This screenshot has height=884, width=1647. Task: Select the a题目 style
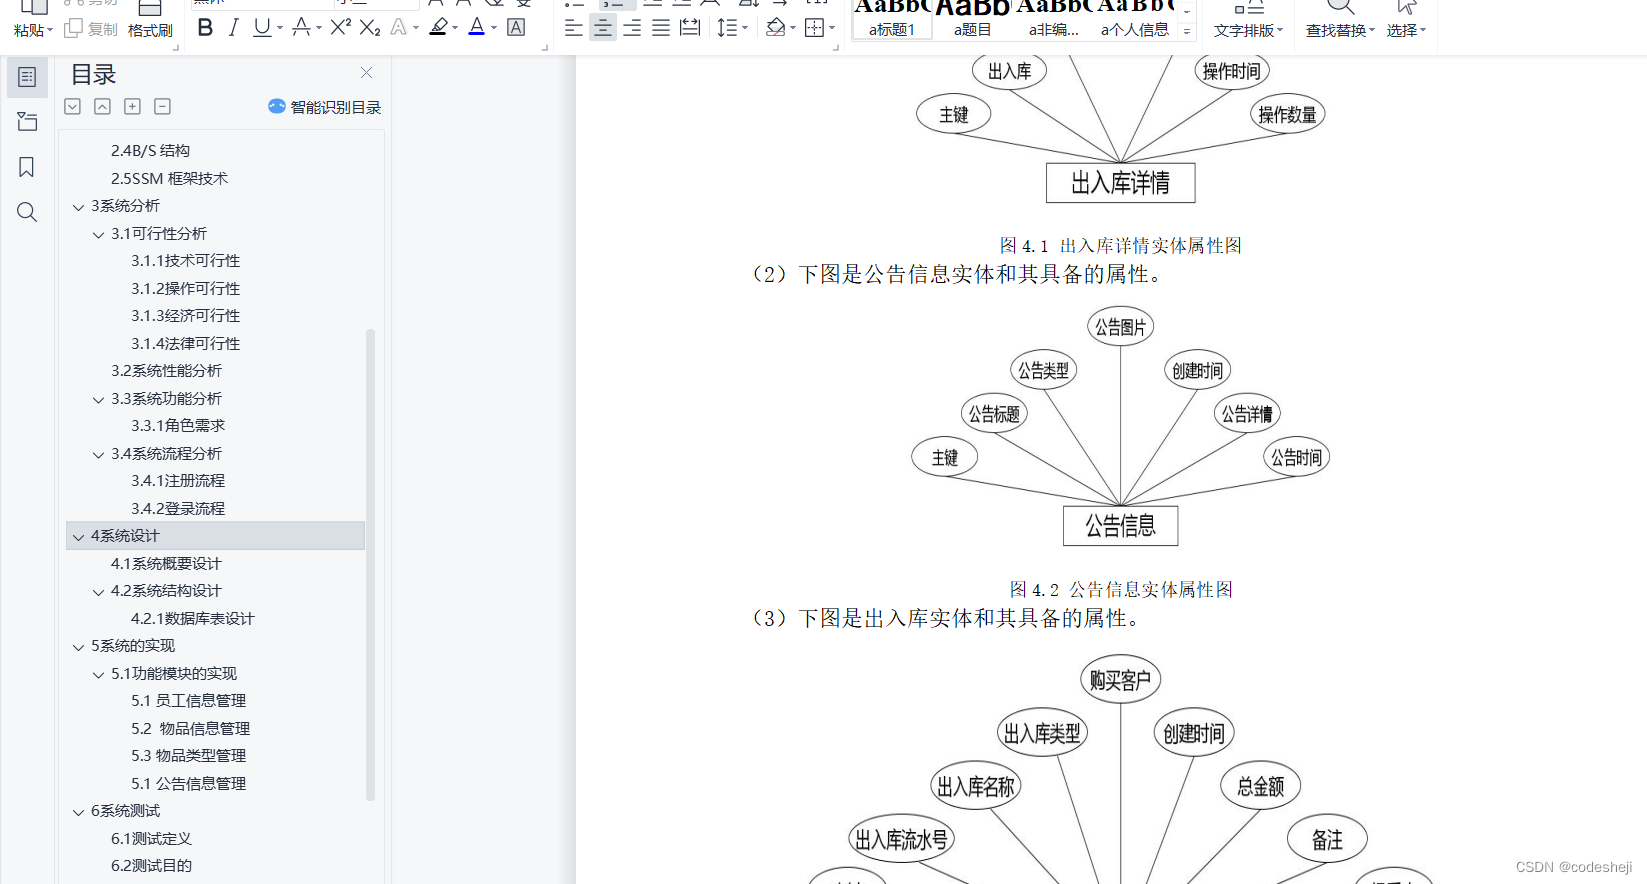972,20
